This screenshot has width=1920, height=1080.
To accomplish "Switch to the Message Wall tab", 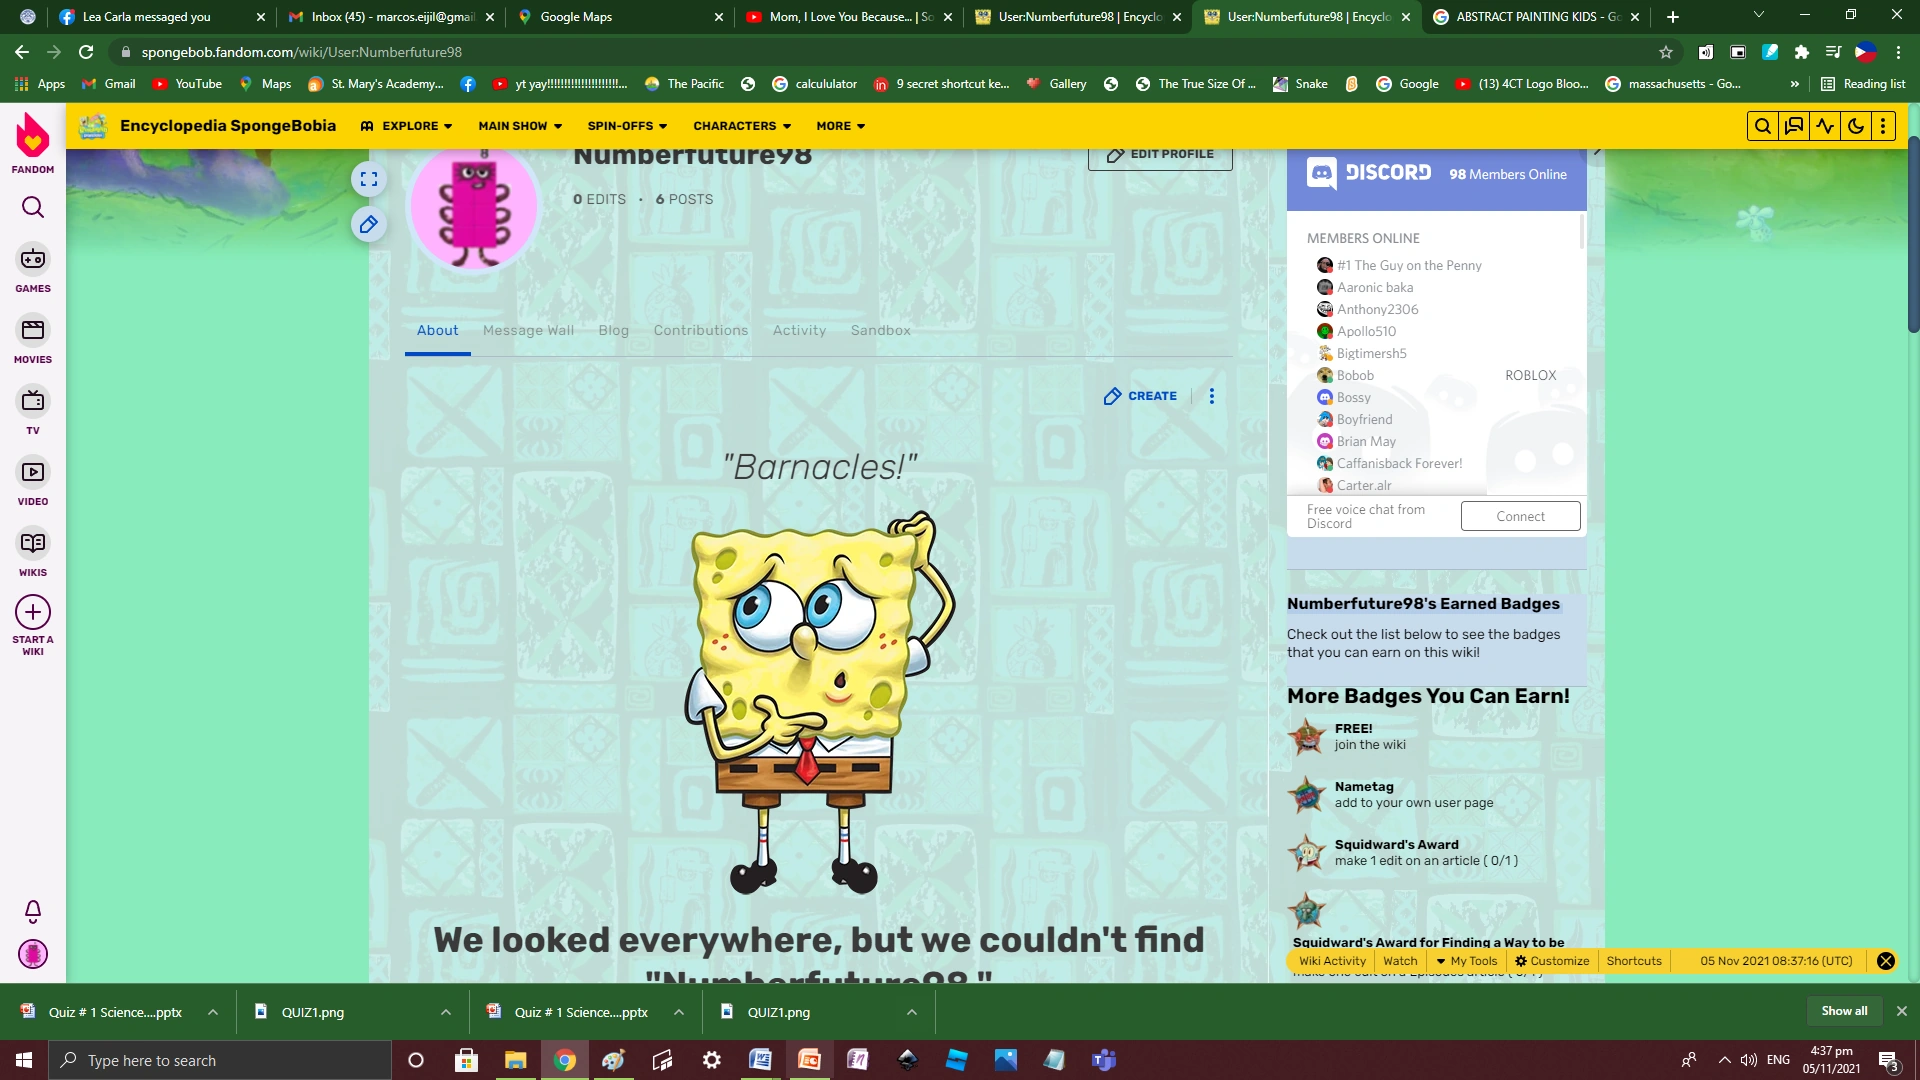I will click(x=528, y=331).
